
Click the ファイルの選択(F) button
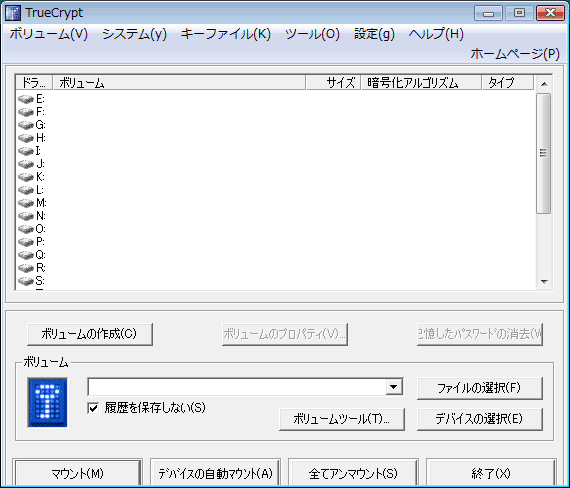(479, 388)
